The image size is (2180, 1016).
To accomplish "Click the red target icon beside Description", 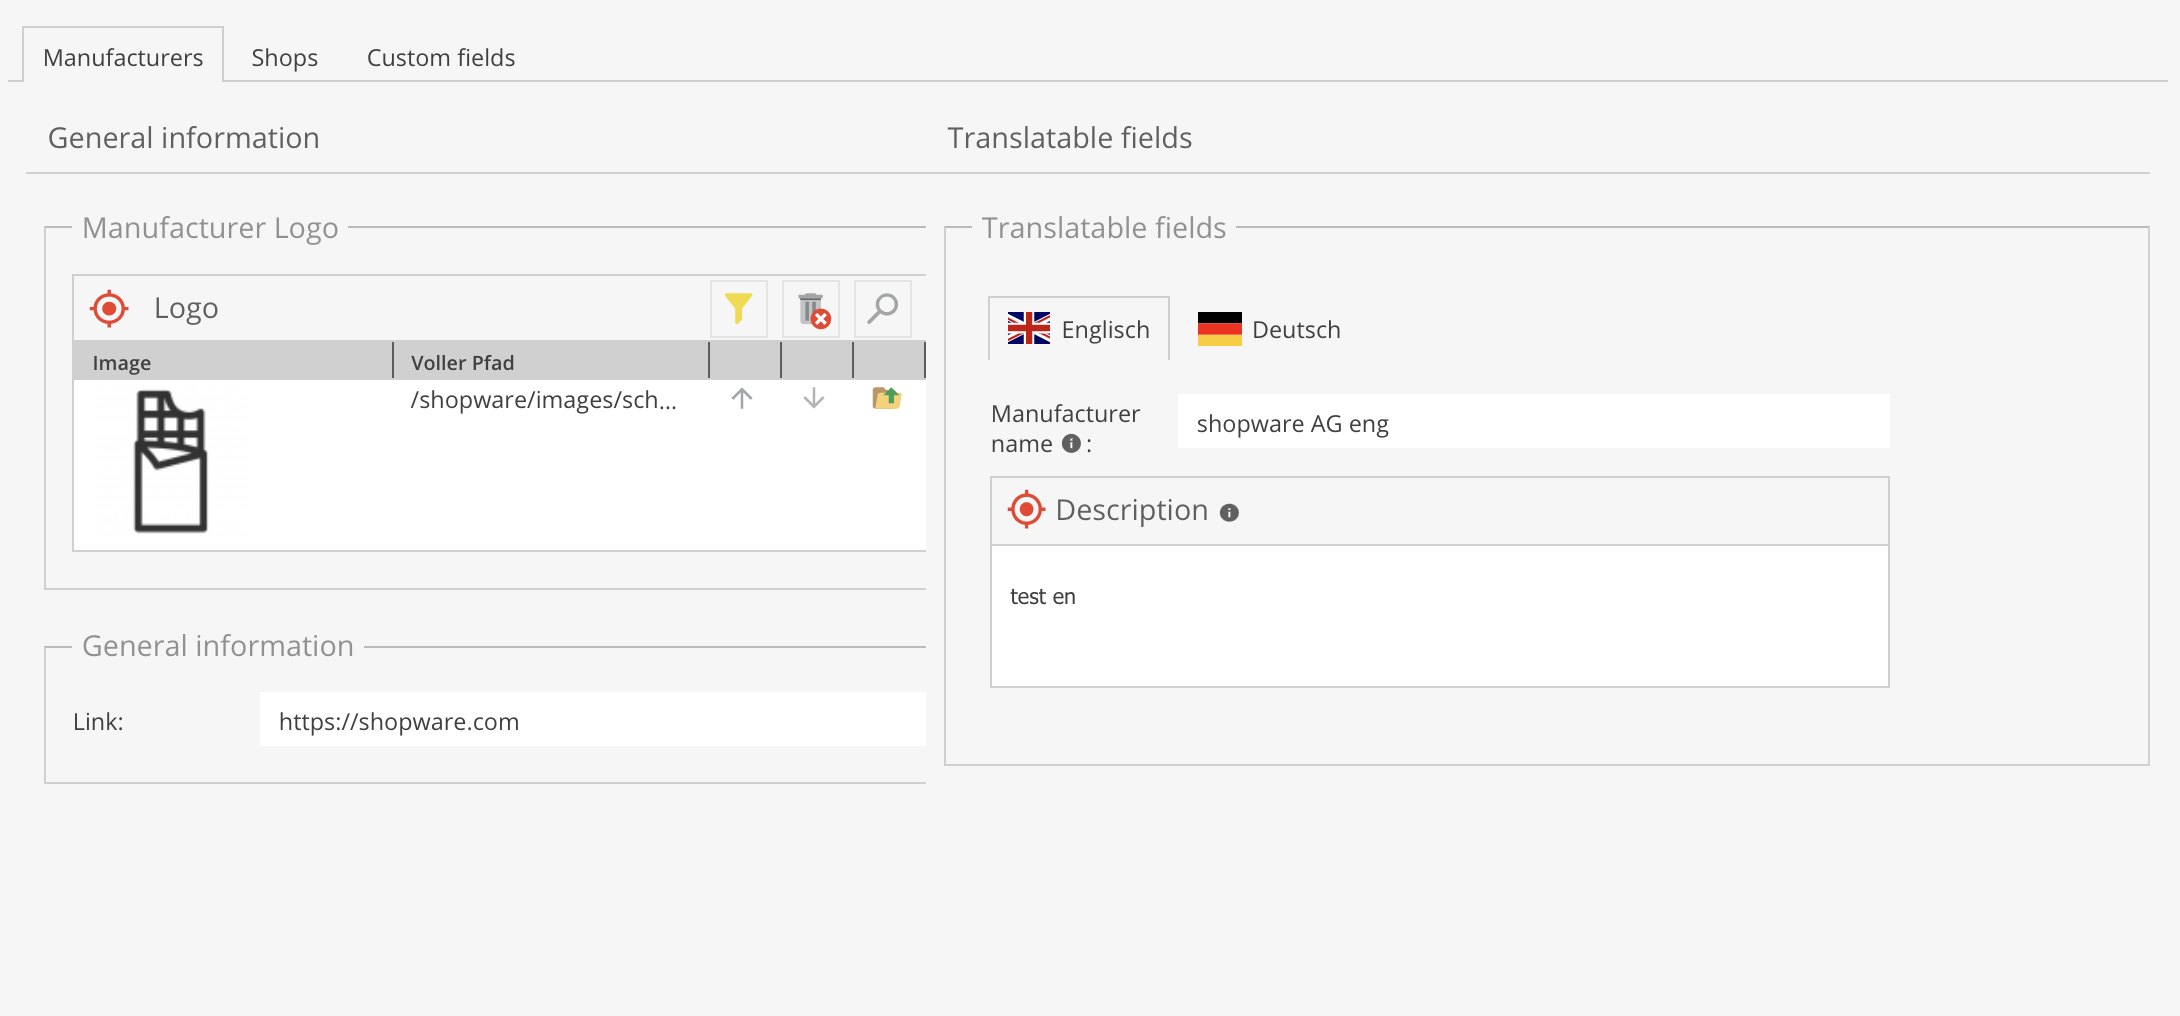I will click(1026, 510).
